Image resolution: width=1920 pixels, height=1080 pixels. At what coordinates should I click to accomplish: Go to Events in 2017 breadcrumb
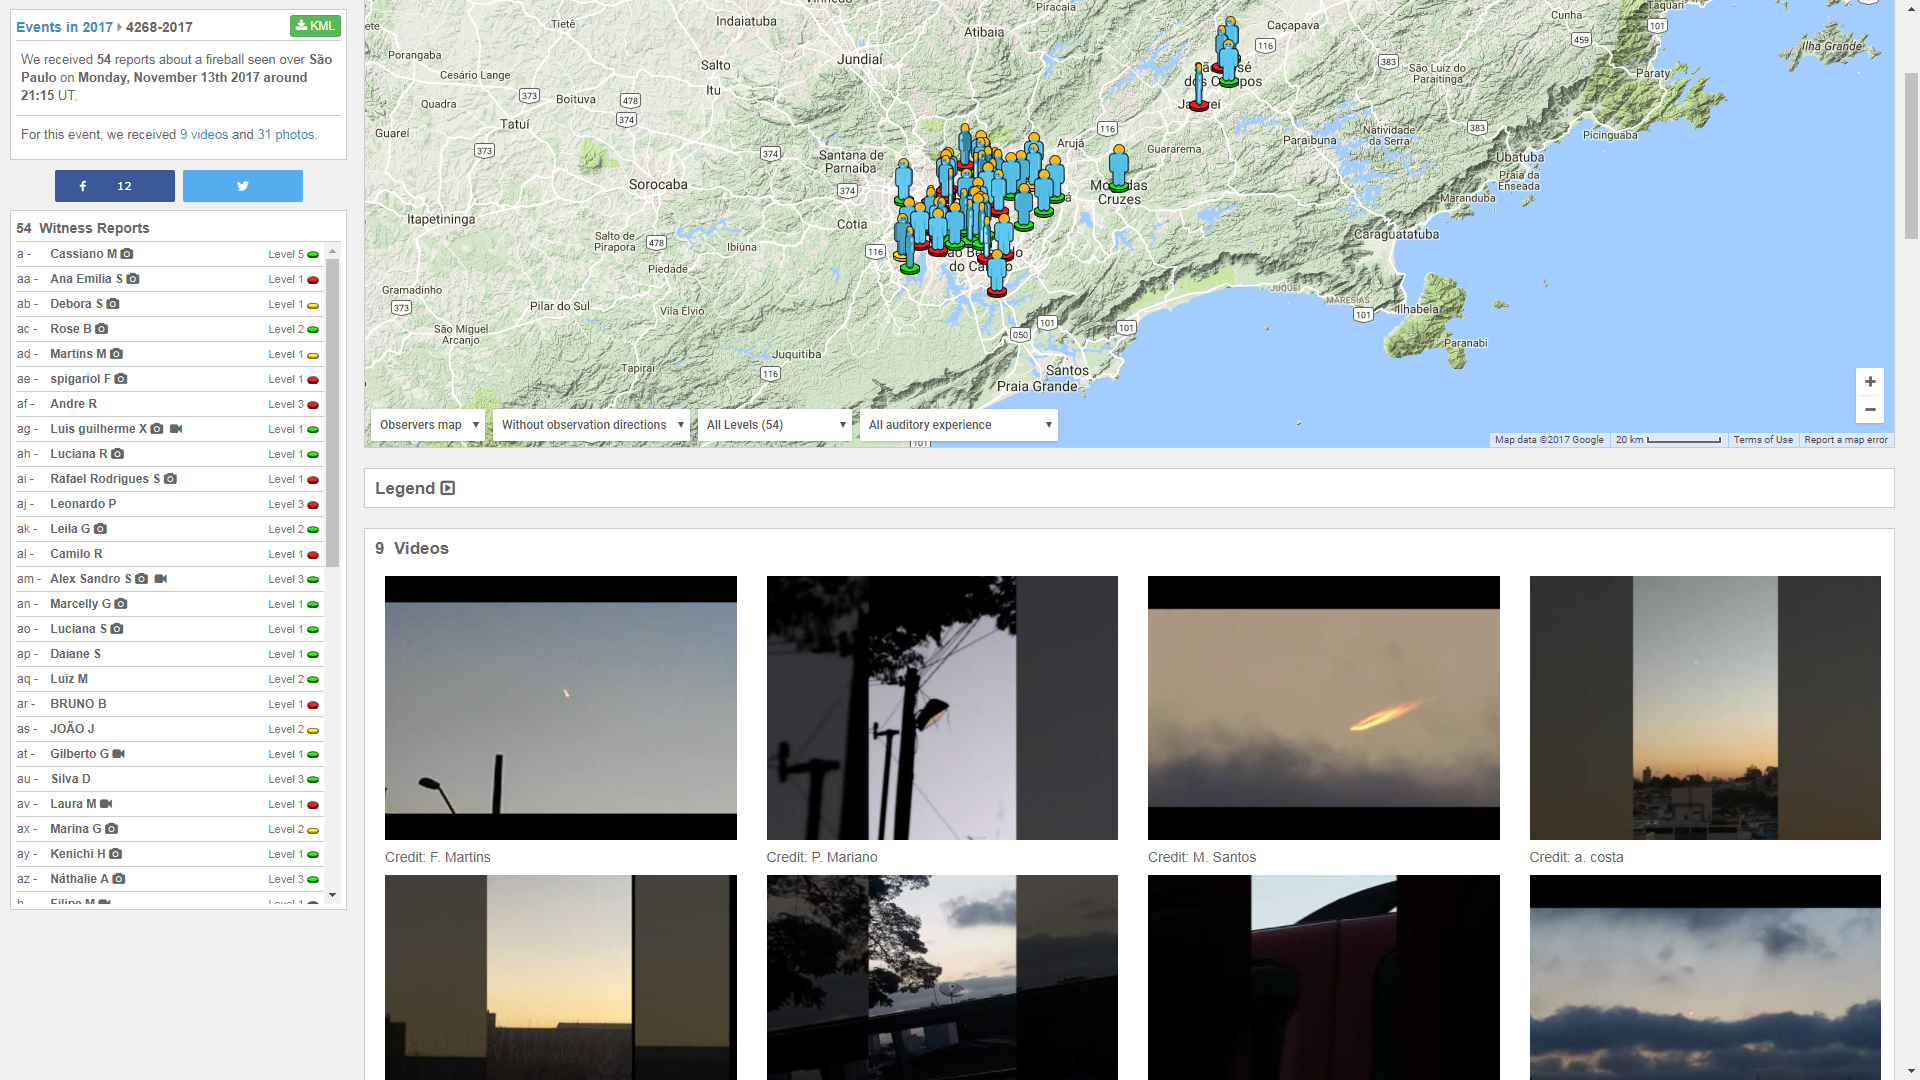tap(64, 27)
